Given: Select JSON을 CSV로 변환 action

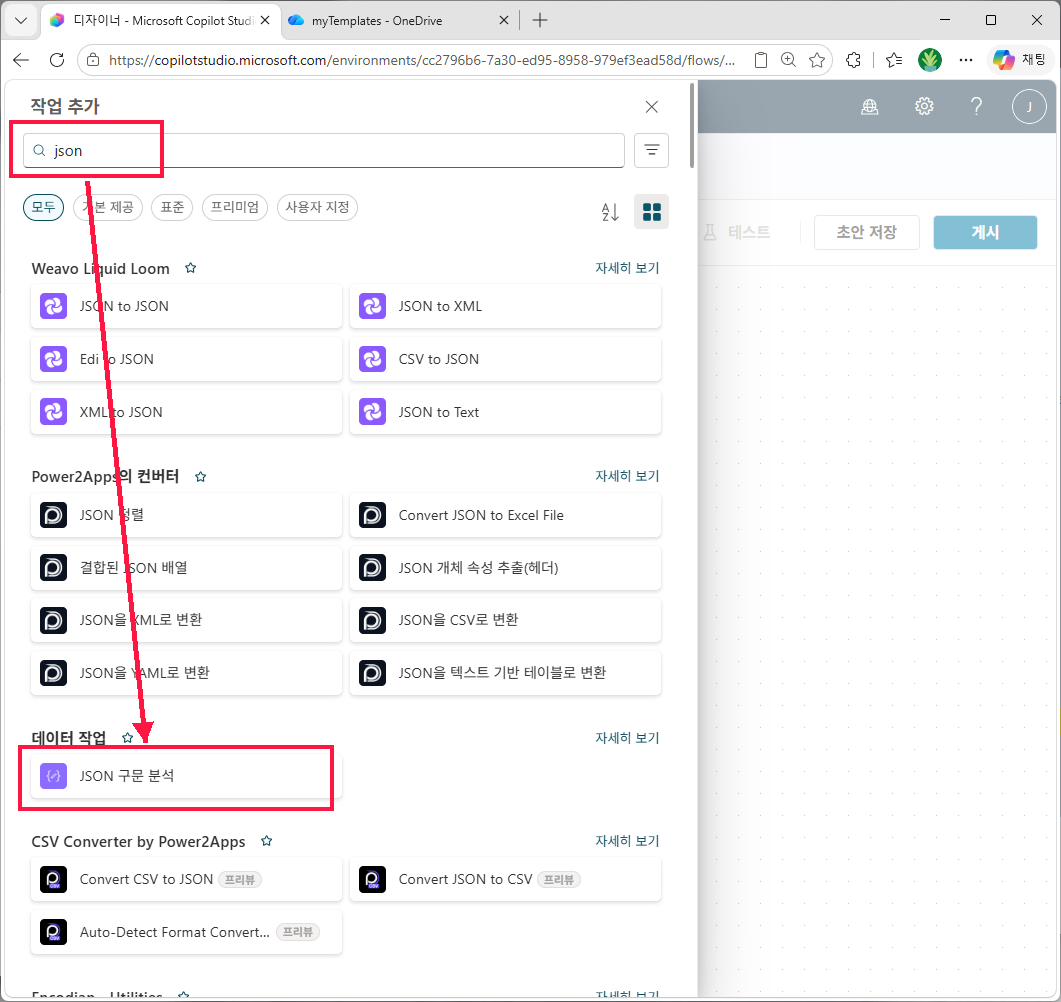Looking at the screenshot, I should pyautogui.click(x=505, y=620).
